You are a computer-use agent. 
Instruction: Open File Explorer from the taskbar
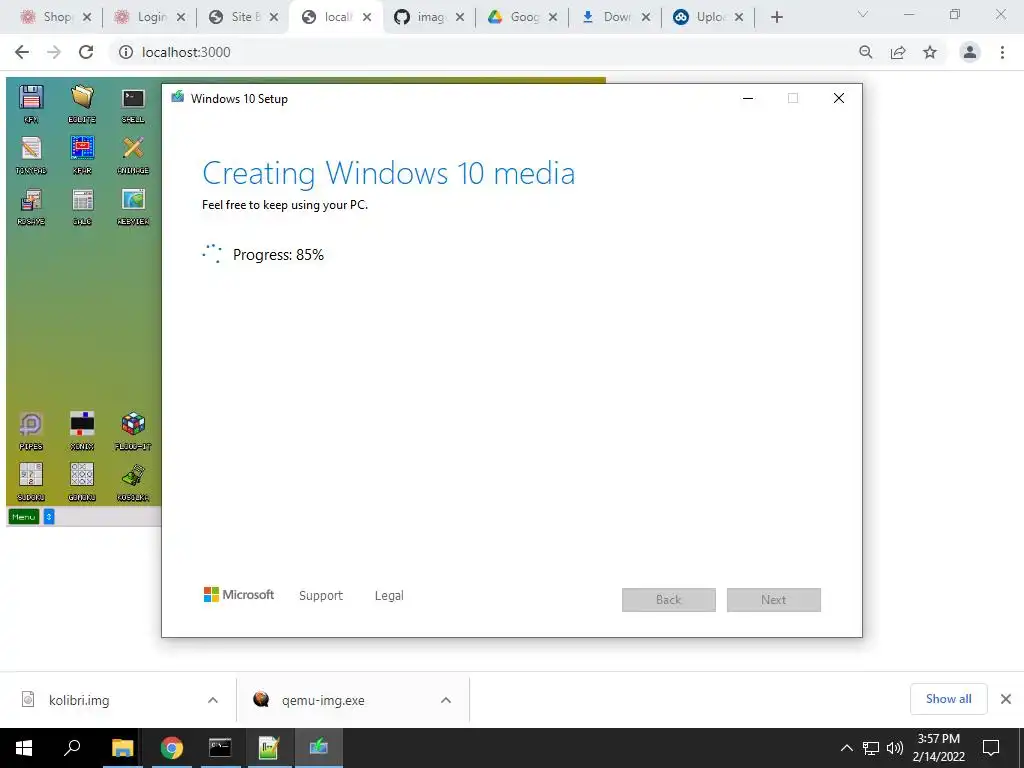(122, 748)
